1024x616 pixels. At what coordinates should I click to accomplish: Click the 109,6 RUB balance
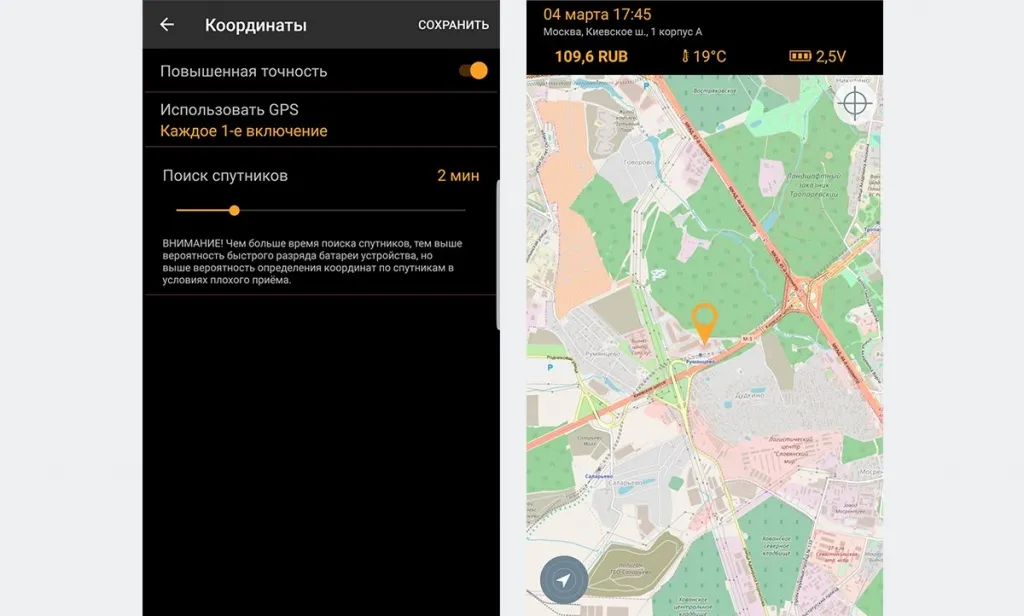pyautogui.click(x=591, y=57)
